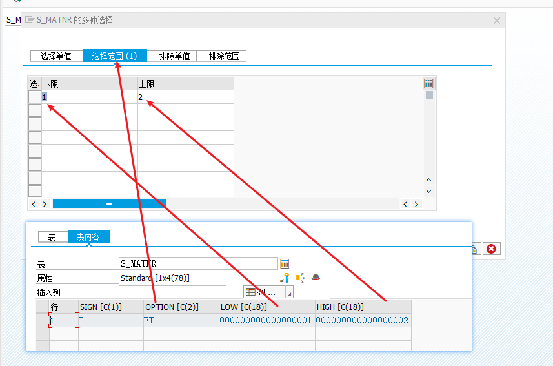553x366 pixels.
Task: Click the key icon in attributes row
Action: (x=285, y=278)
